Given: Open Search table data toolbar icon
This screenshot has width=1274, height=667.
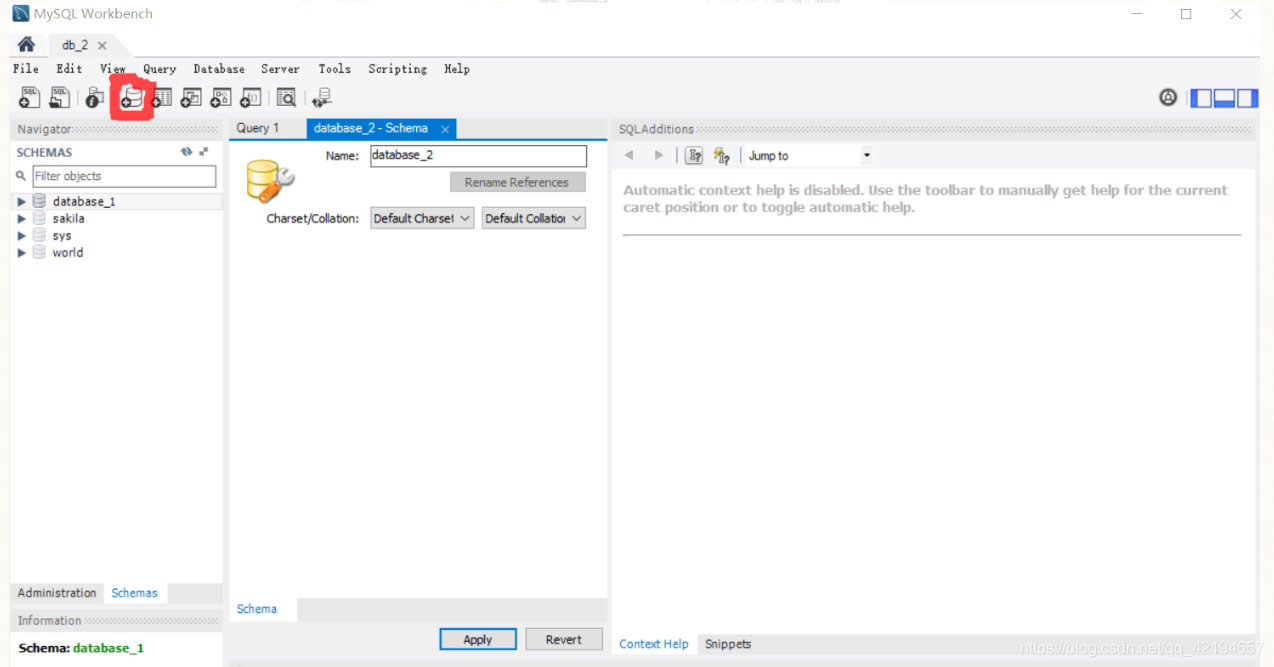Looking at the screenshot, I should coord(286,97).
